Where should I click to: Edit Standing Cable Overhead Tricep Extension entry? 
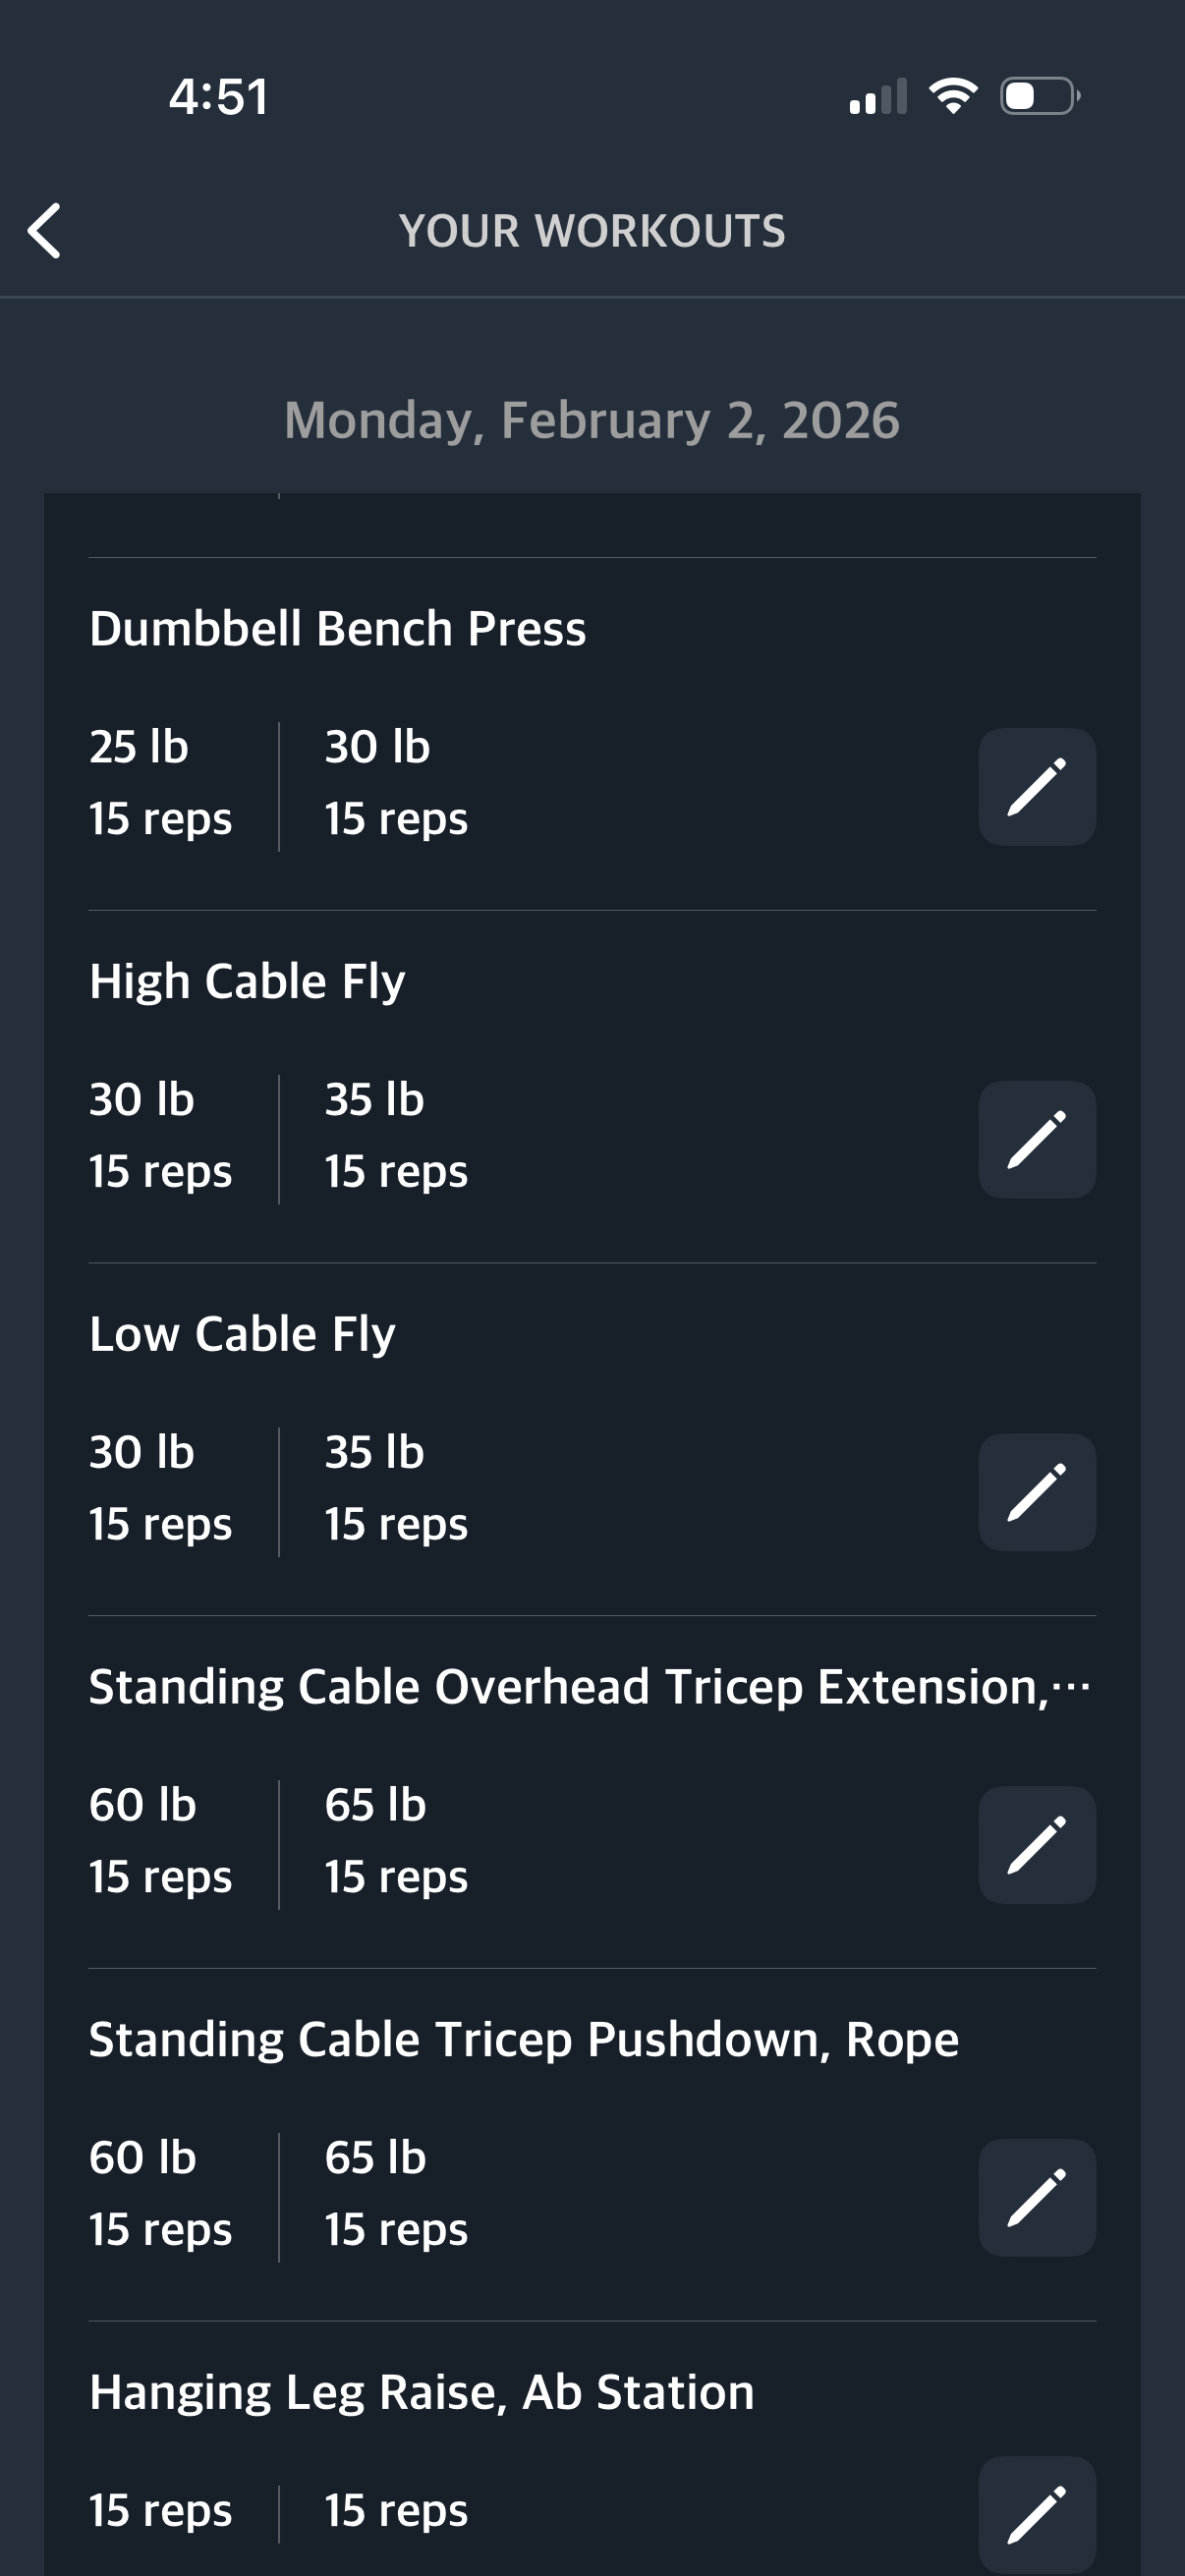tap(1036, 1845)
